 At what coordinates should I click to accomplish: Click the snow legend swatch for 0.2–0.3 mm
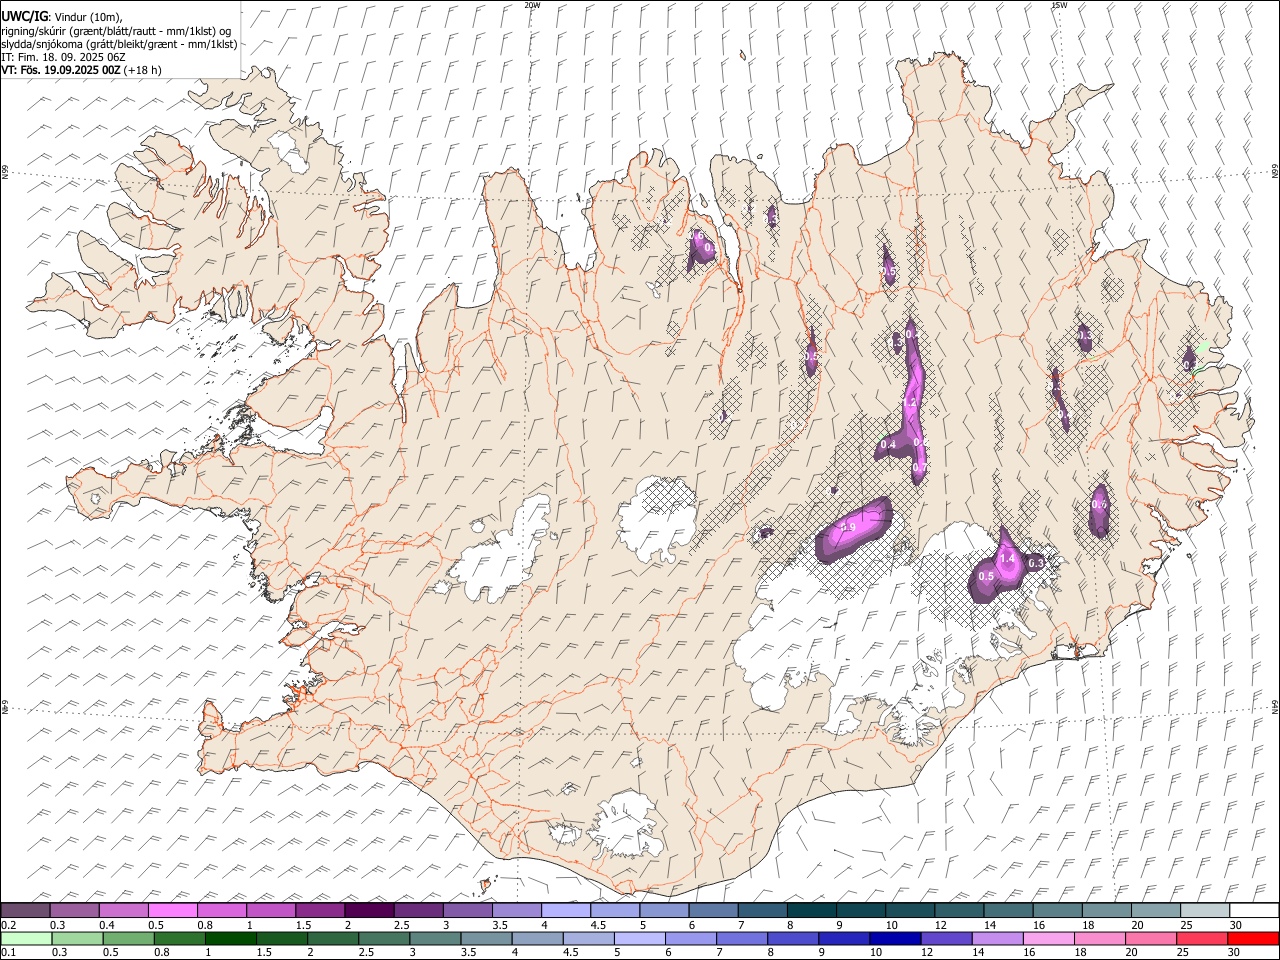26,910
